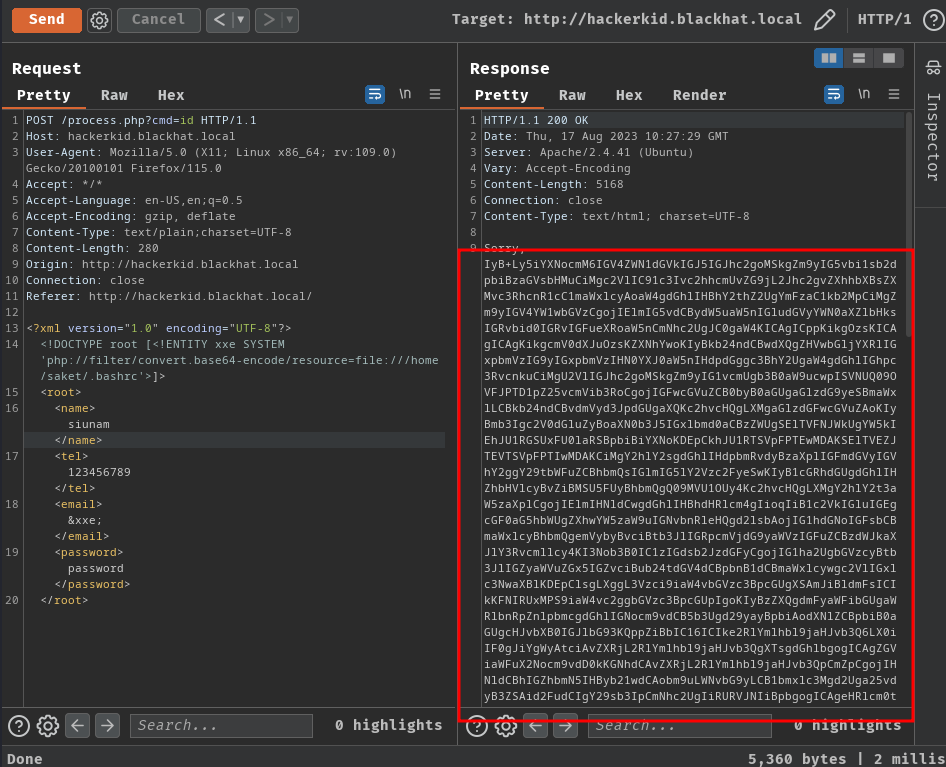Click the 123456789 tel value
Viewport: 946px width, 767px height.
(99, 472)
